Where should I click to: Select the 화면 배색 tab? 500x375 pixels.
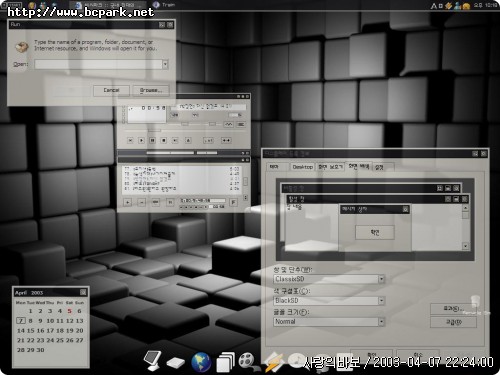(359, 166)
